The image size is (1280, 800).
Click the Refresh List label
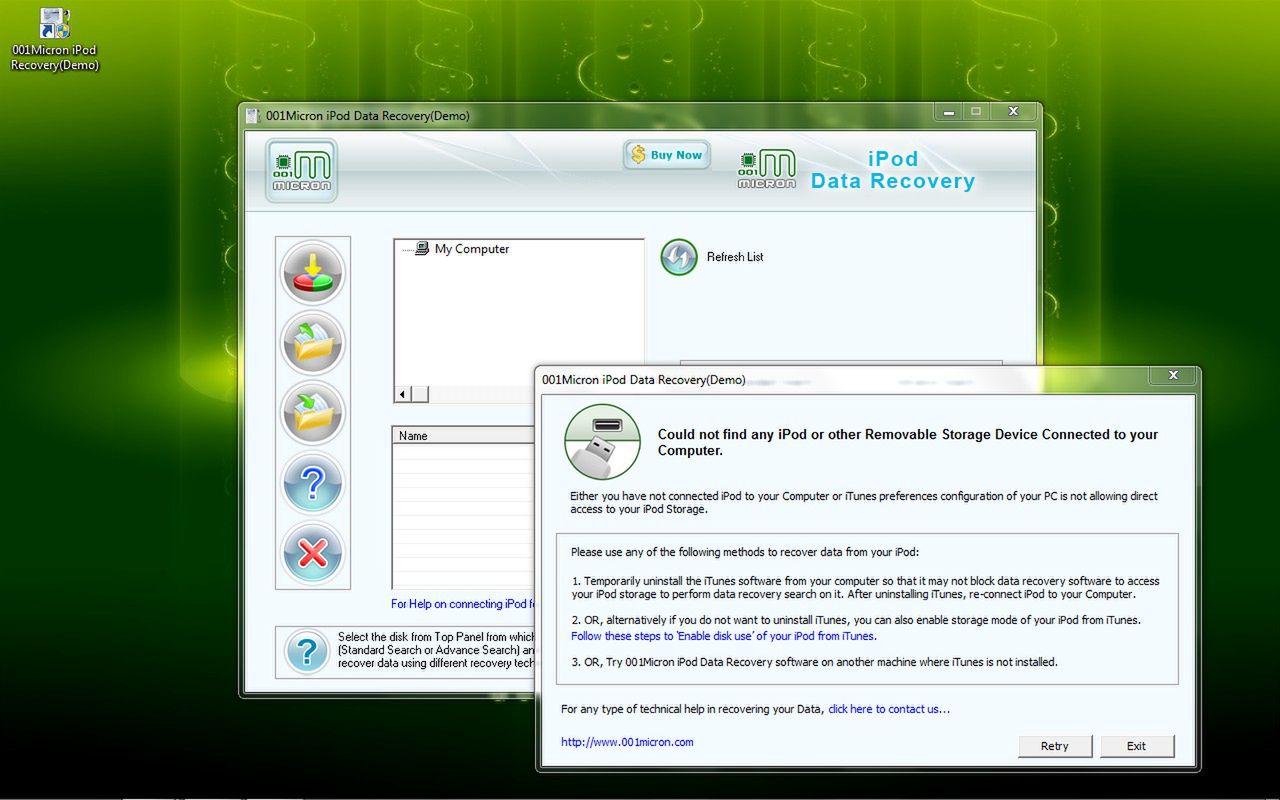pyautogui.click(x=735, y=257)
